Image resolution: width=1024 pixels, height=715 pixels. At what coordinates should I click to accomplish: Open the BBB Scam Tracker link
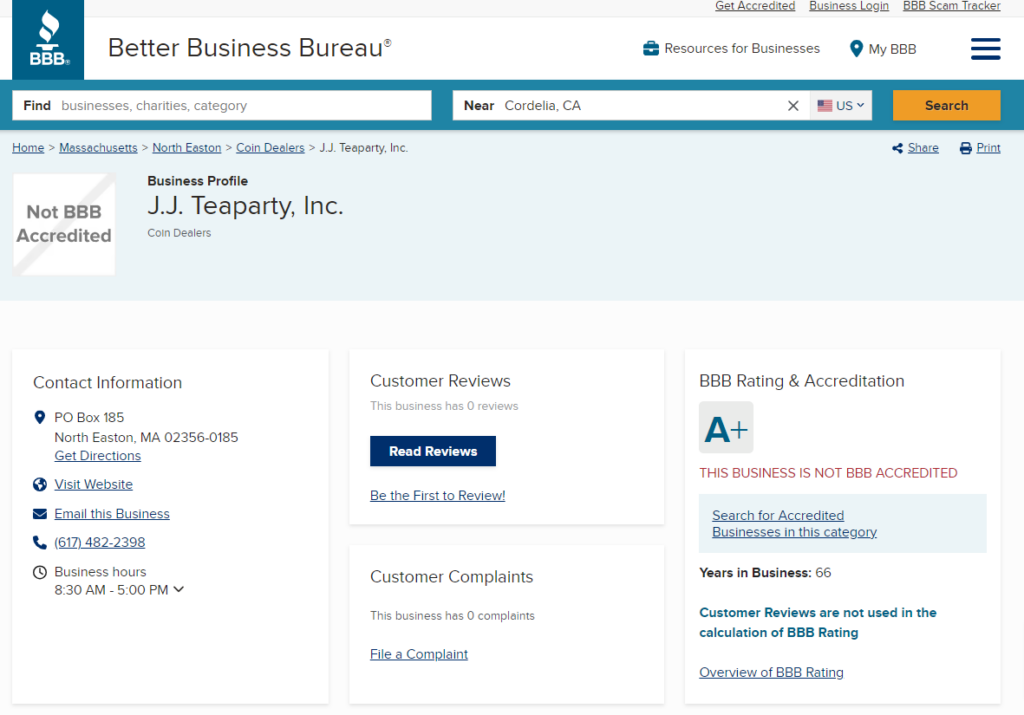point(952,6)
